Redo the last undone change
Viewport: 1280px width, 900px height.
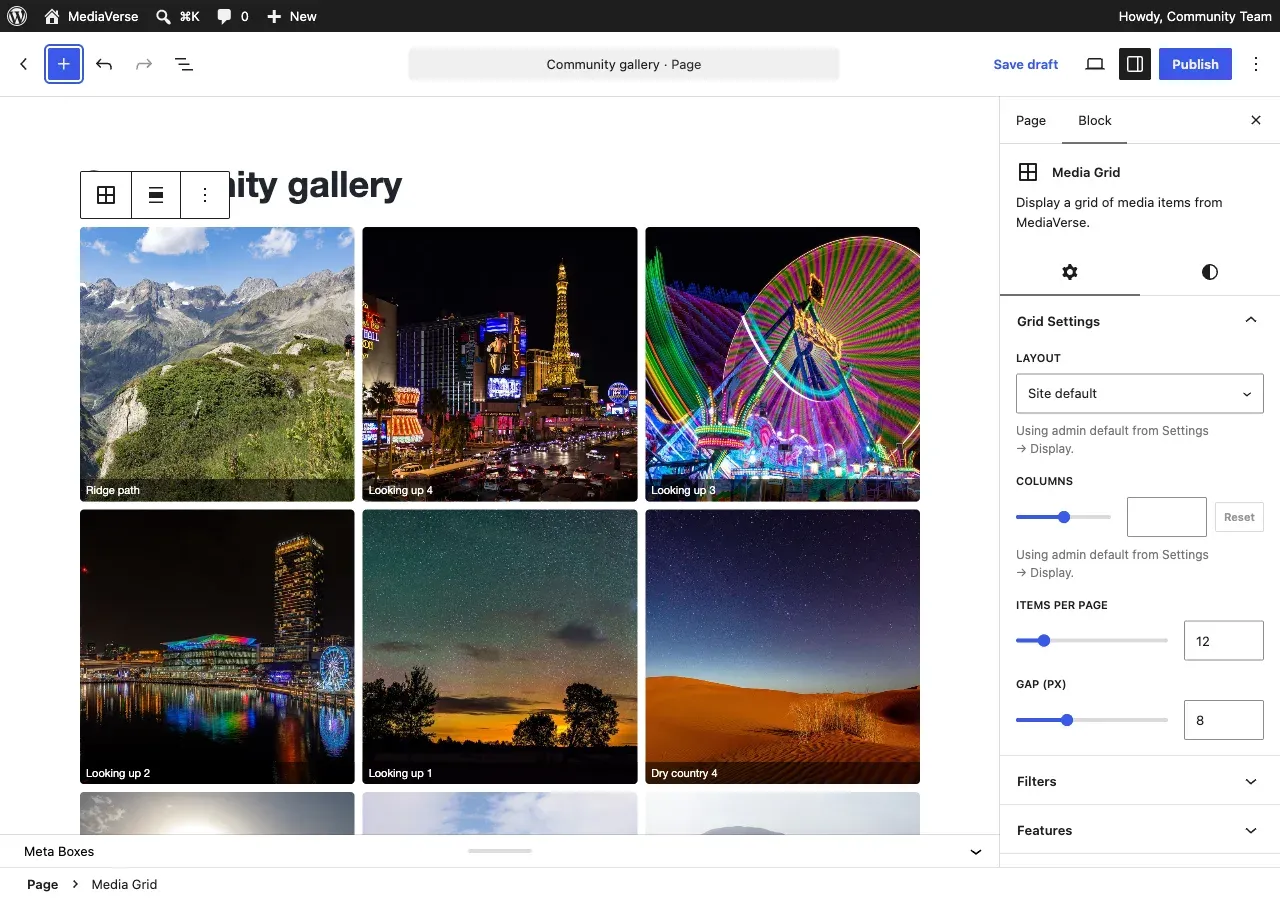(x=144, y=64)
